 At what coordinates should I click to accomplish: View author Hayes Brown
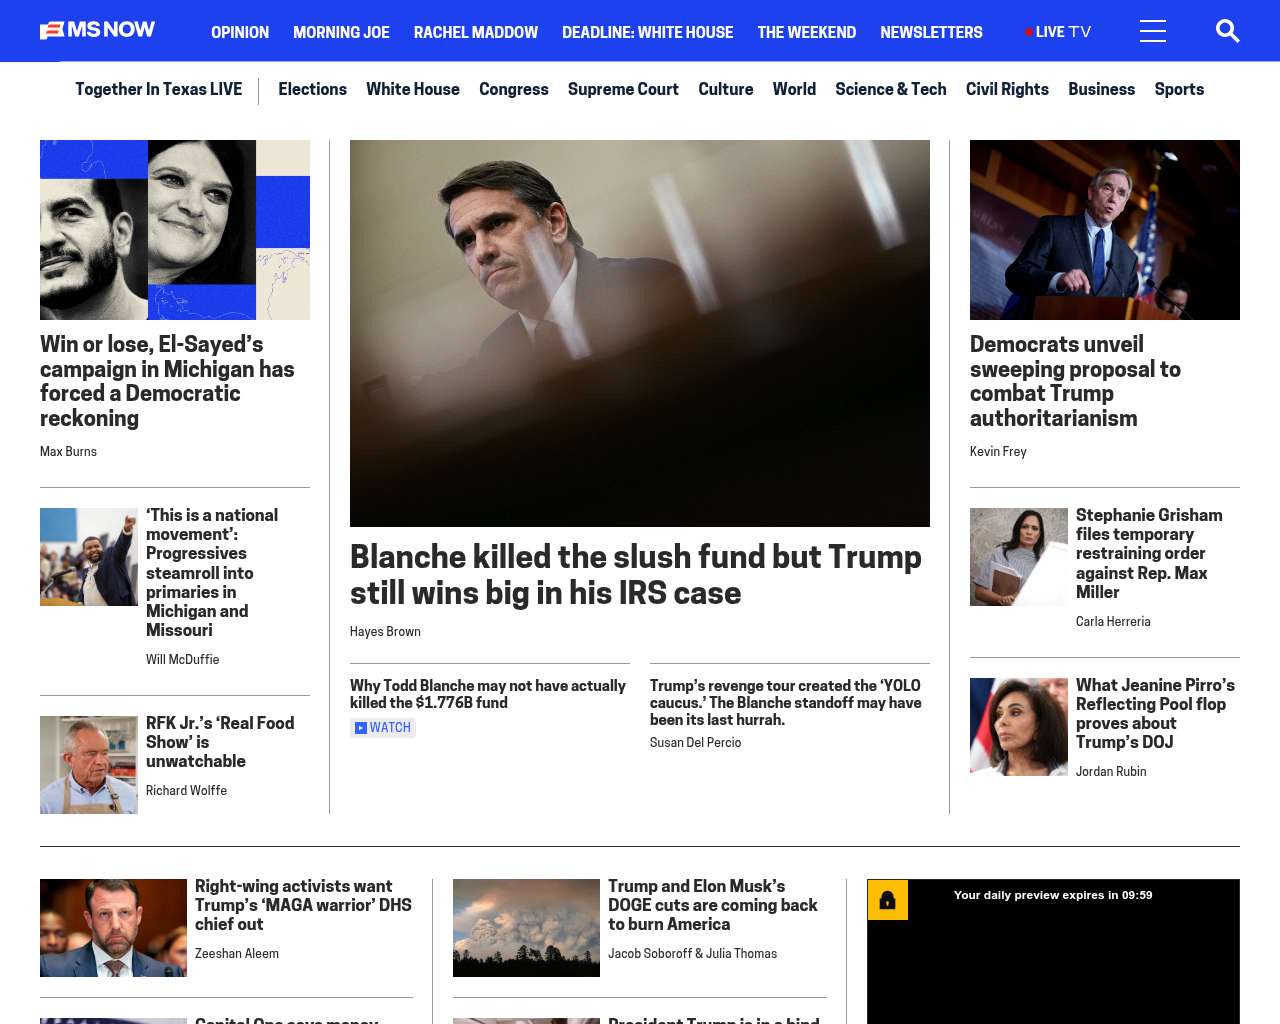(385, 632)
